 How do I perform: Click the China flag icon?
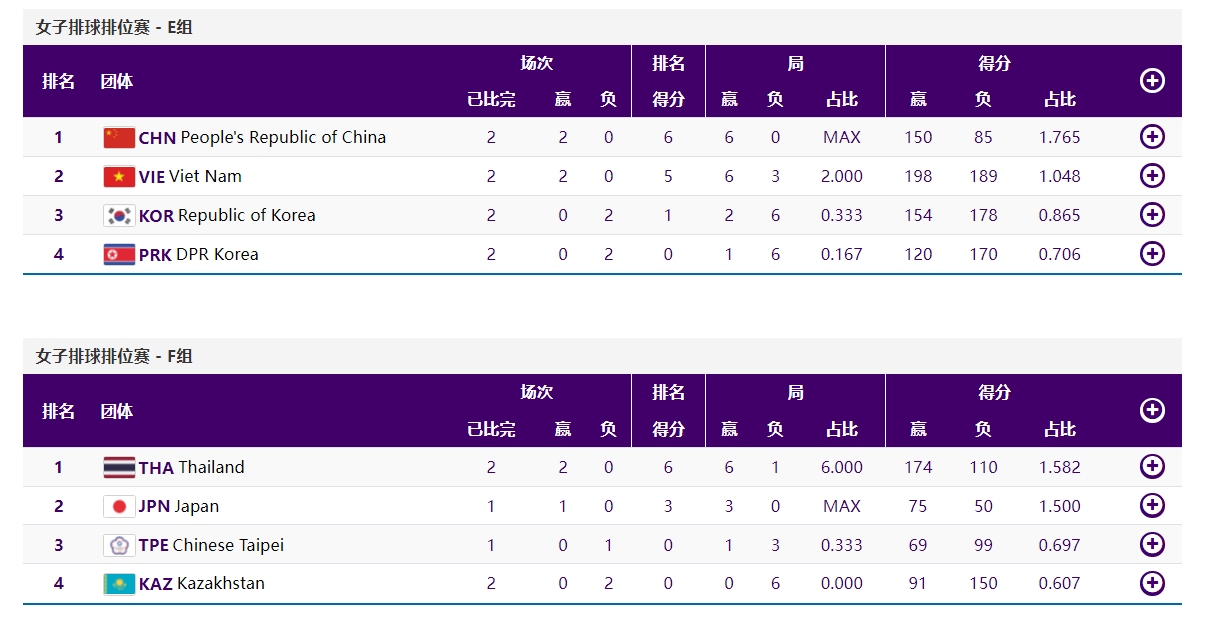point(119,138)
